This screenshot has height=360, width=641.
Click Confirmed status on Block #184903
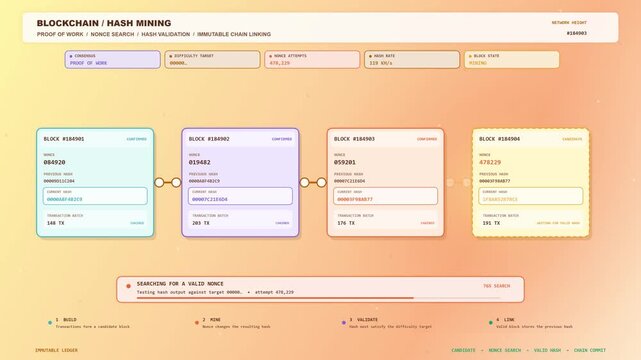point(427,139)
